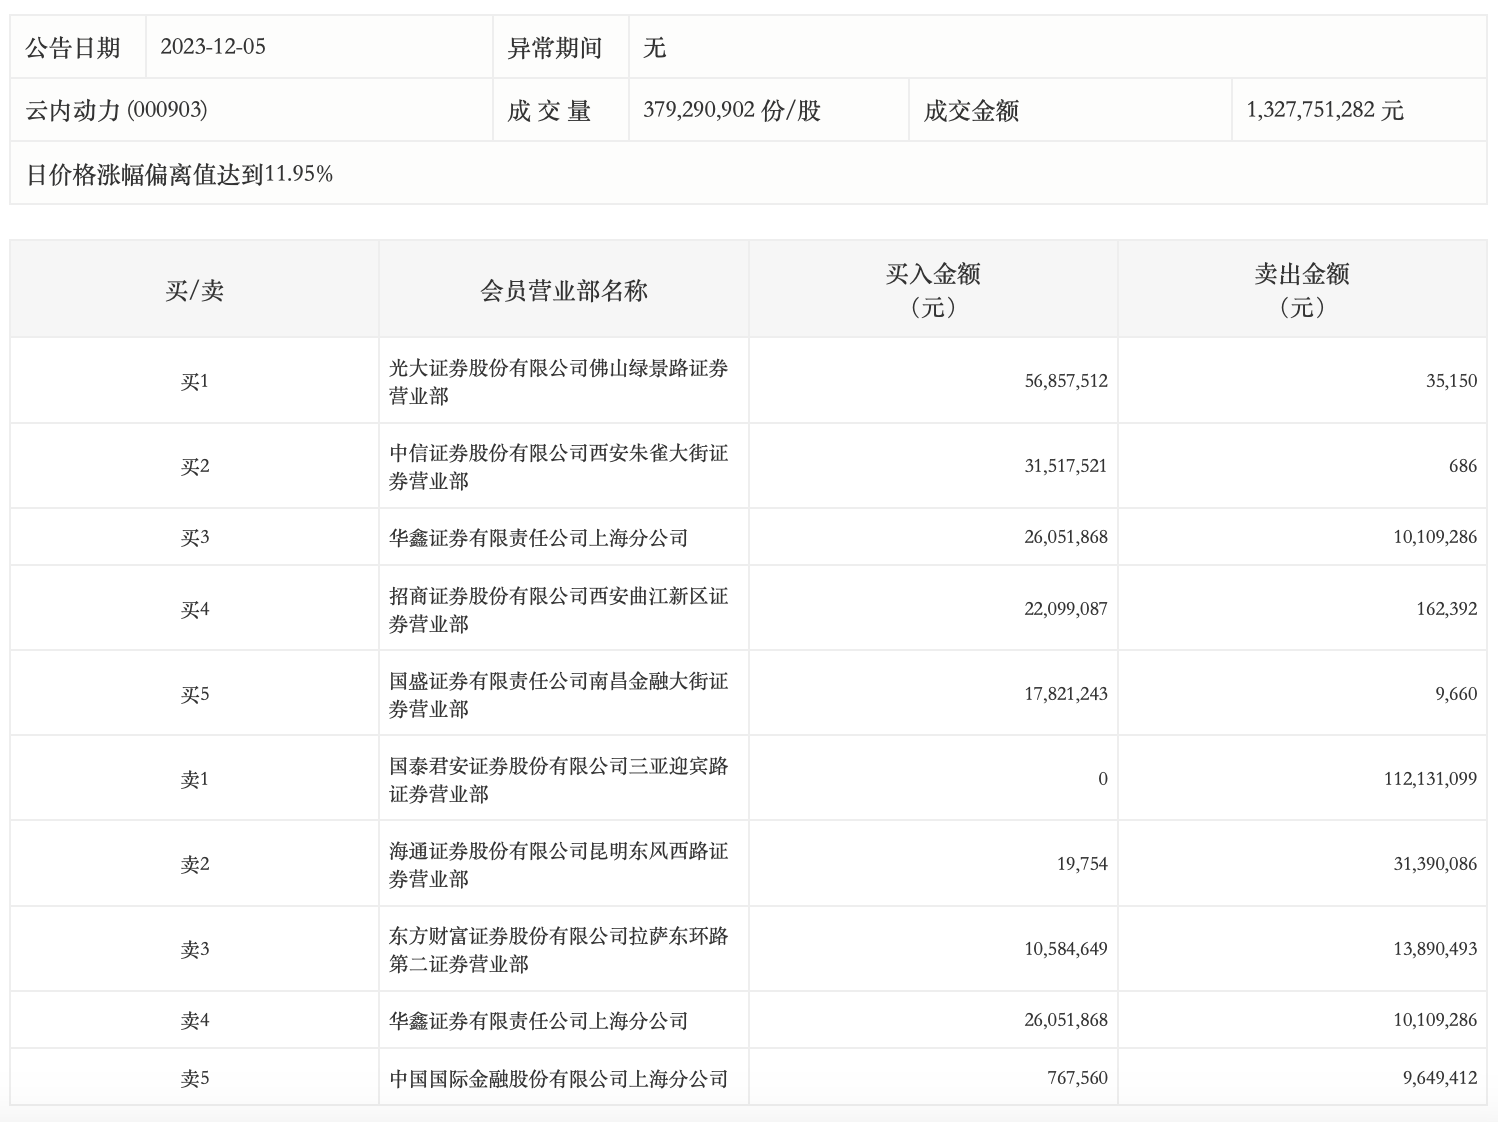Click the announcement date 2023-12-05
Image resolution: width=1498 pixels, height=1122 pixels.
[x=213, y=47]
